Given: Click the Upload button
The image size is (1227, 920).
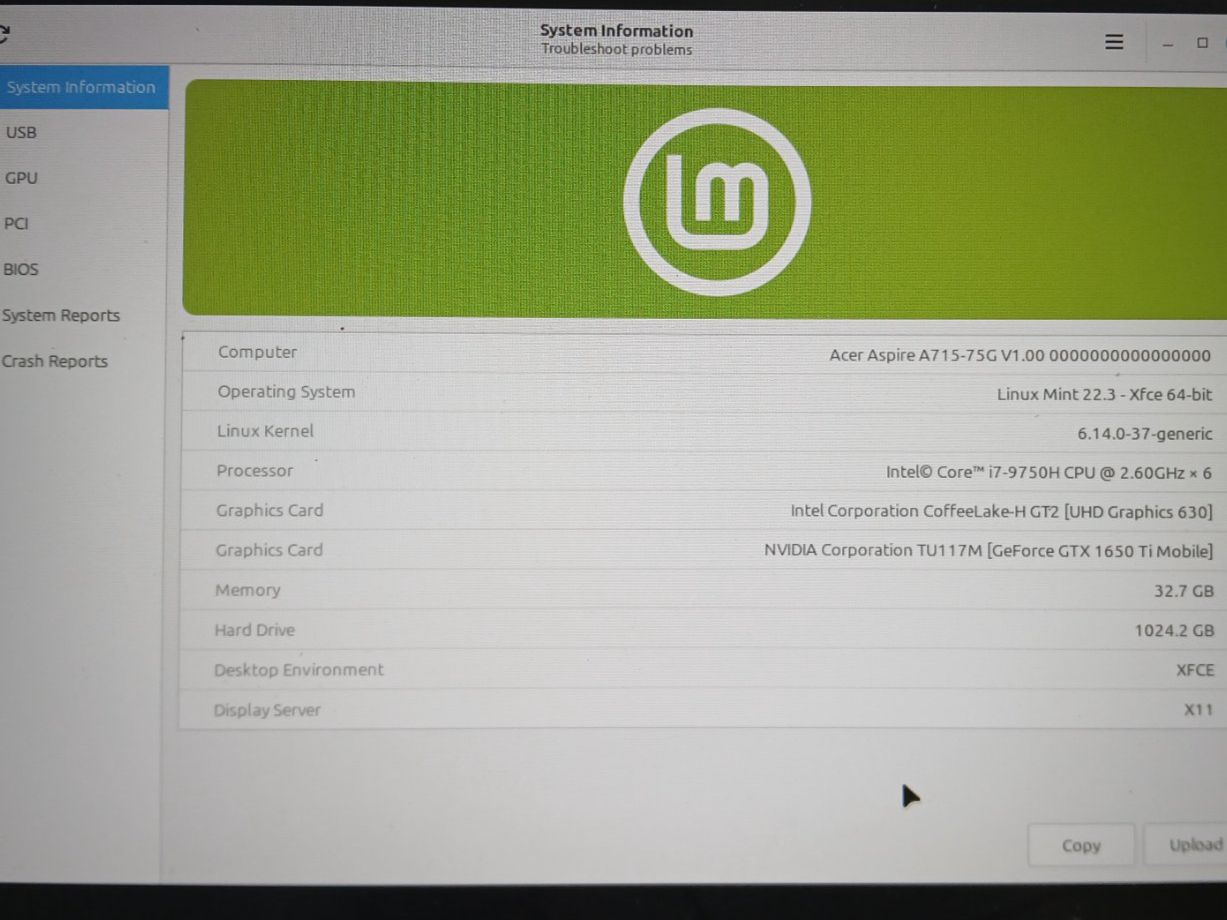Looking at the screenshot, I should (1190, 845).
